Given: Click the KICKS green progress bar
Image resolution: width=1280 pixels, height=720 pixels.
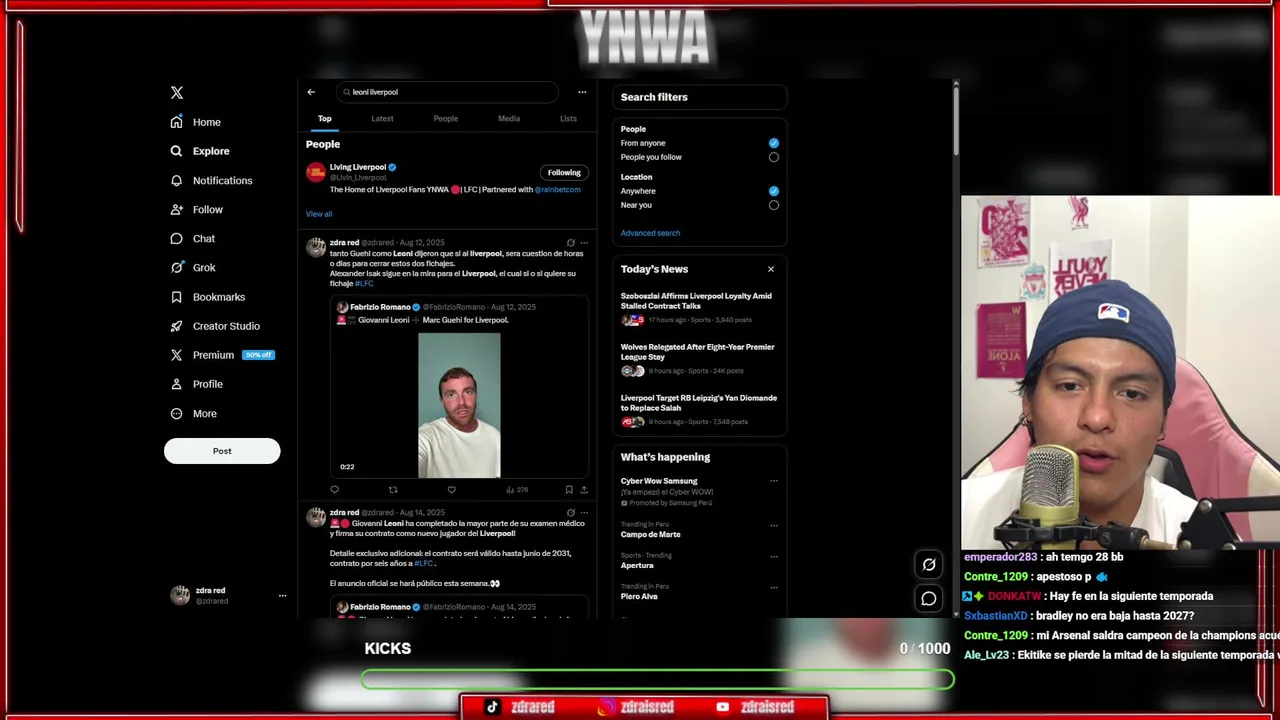Looking at the screenshot, I should (x=658, y=680).
